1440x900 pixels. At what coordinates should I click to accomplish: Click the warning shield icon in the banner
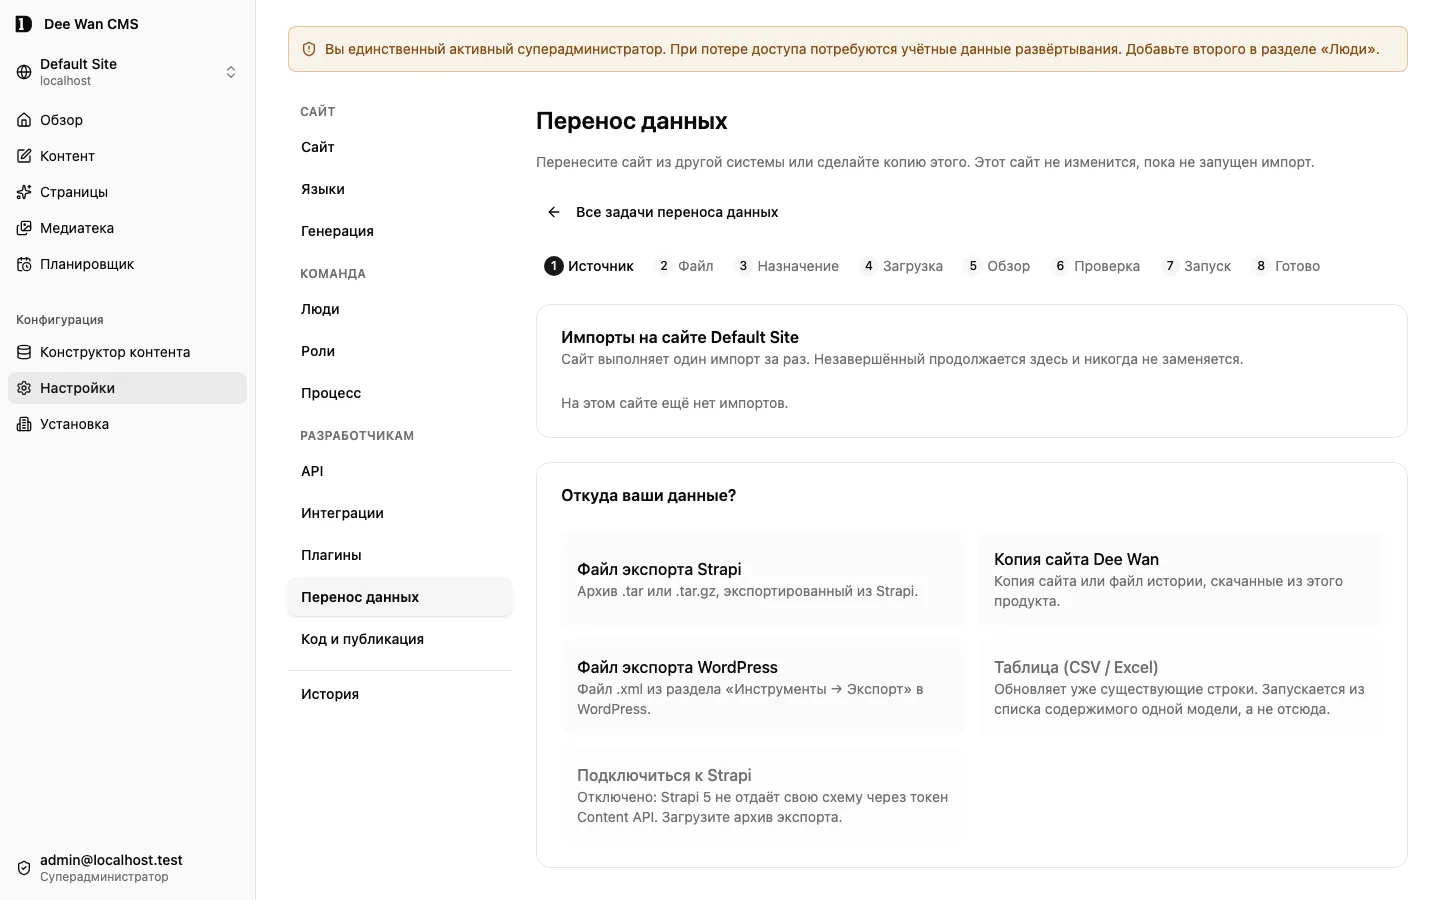(309, 49)
